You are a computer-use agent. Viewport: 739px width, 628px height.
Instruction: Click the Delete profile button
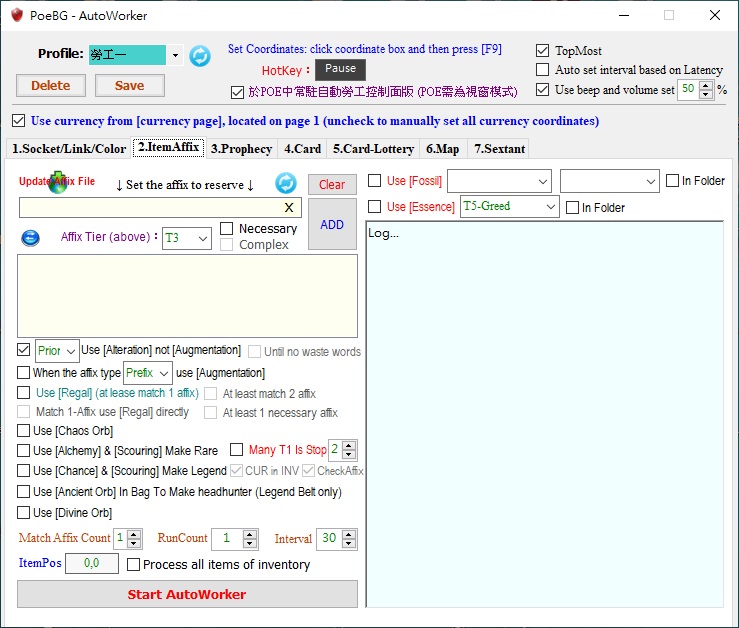click(51, 85)
